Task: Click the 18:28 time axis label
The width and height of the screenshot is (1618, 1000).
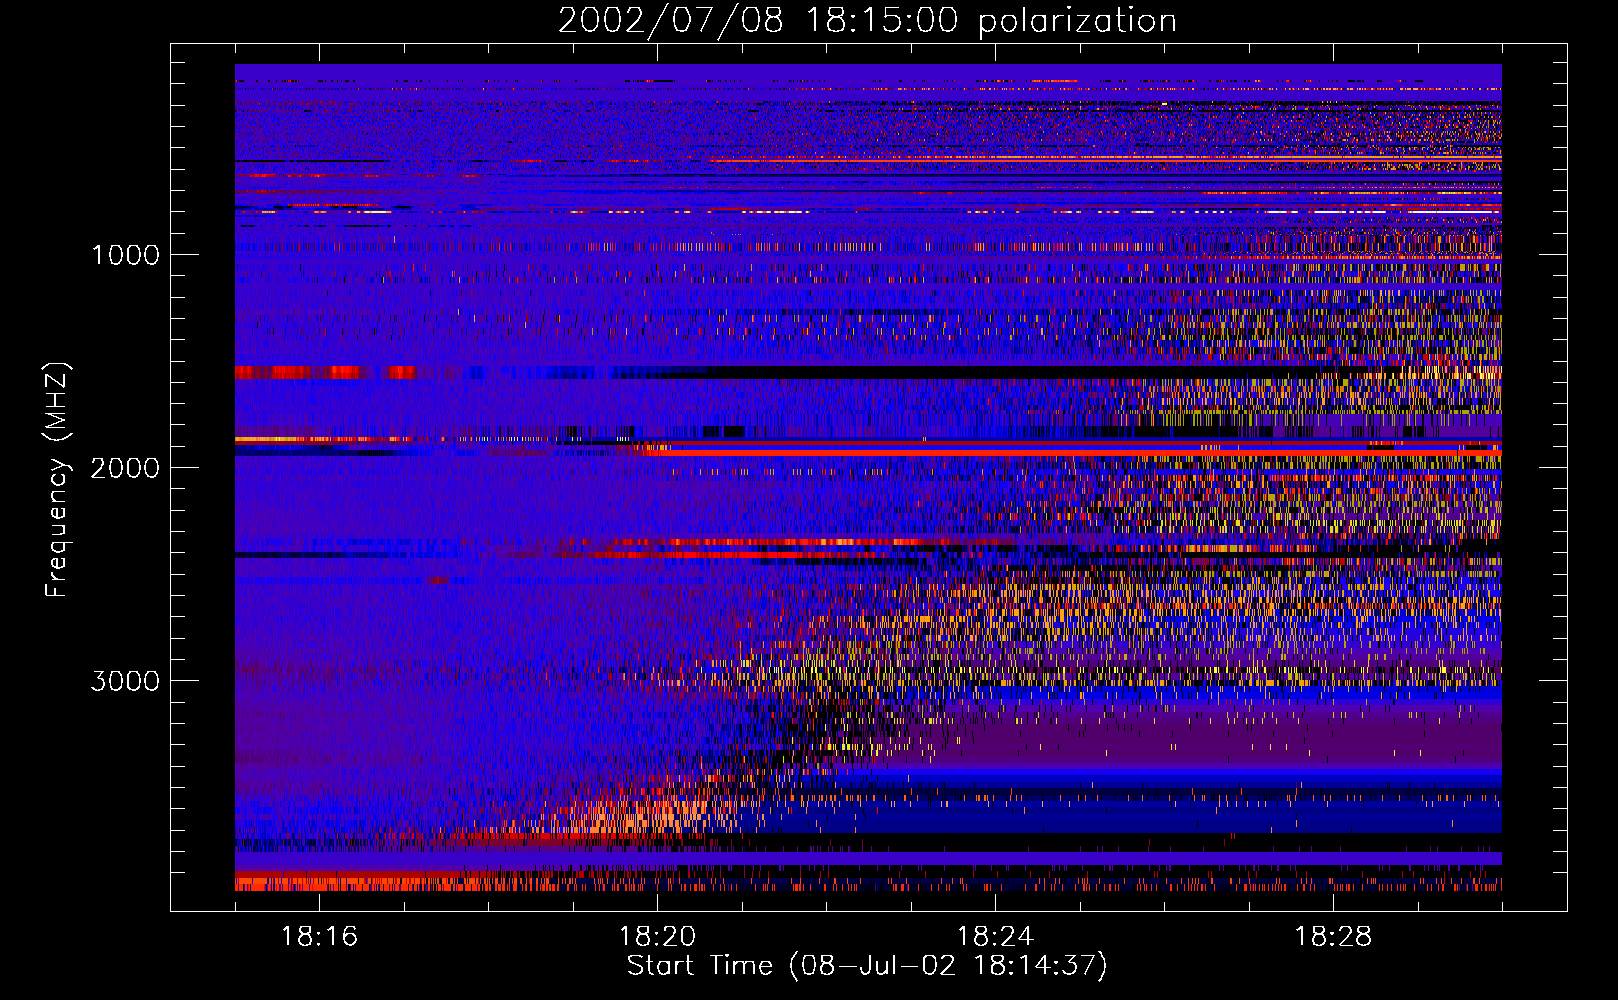Action: (x=1333, y=937)
